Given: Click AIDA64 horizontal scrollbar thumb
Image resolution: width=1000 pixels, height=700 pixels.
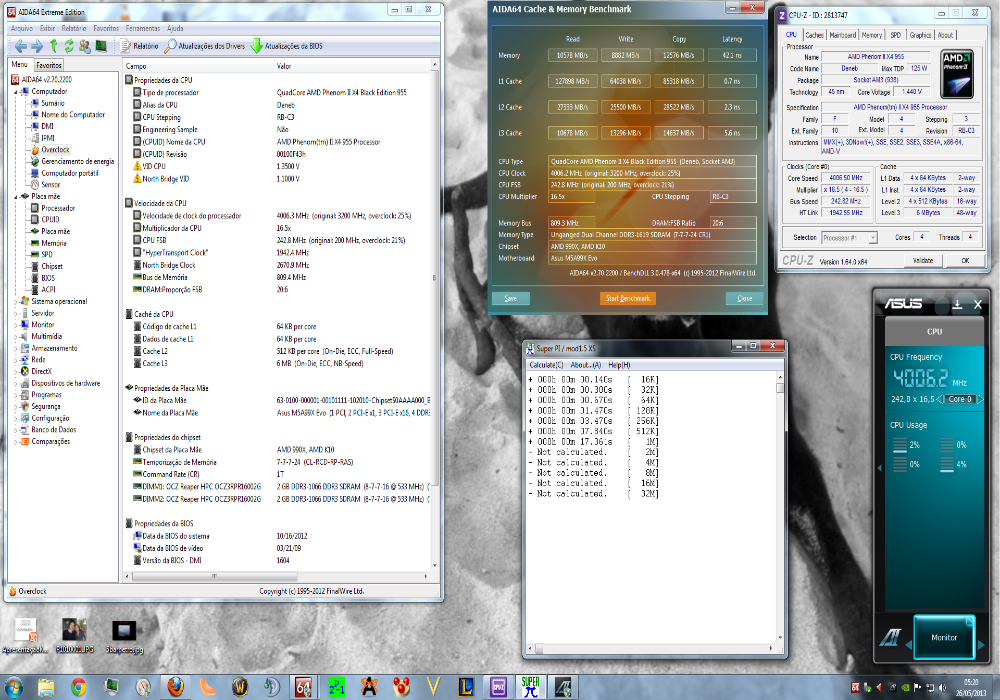Looking at the screenshot, I should tap(214, 576).
